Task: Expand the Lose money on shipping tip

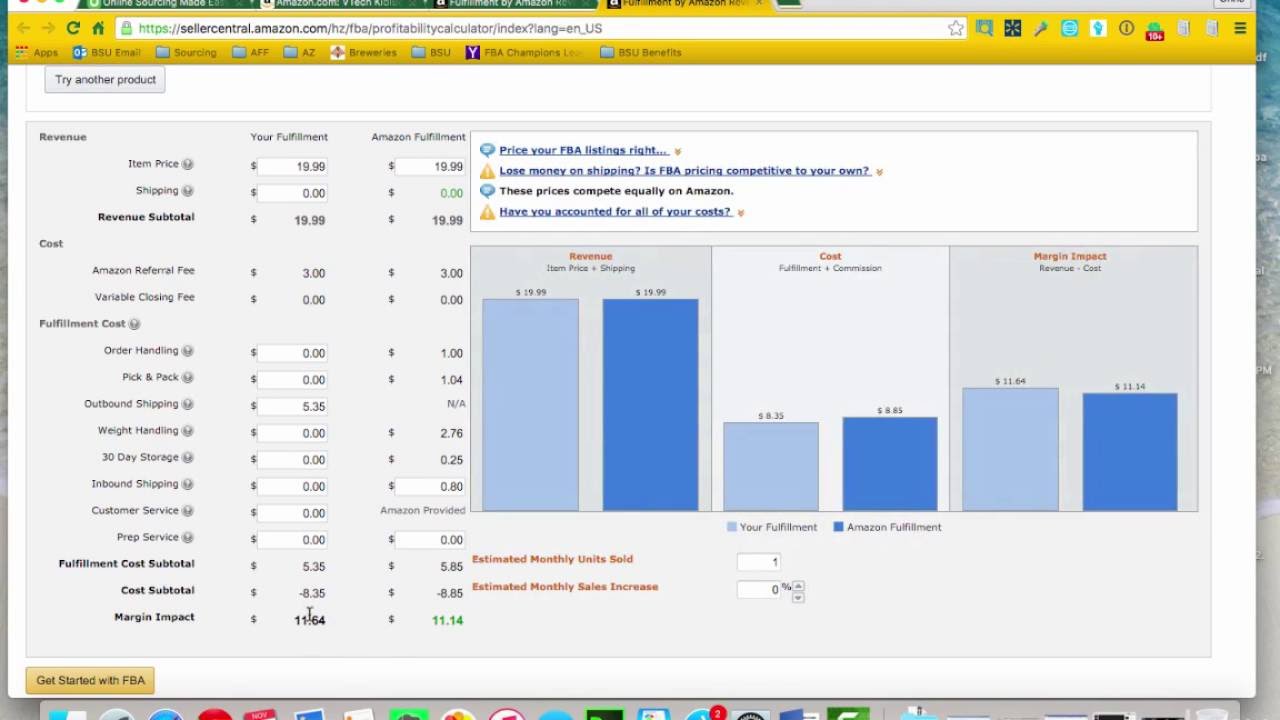Action: (x=880, y=172)
